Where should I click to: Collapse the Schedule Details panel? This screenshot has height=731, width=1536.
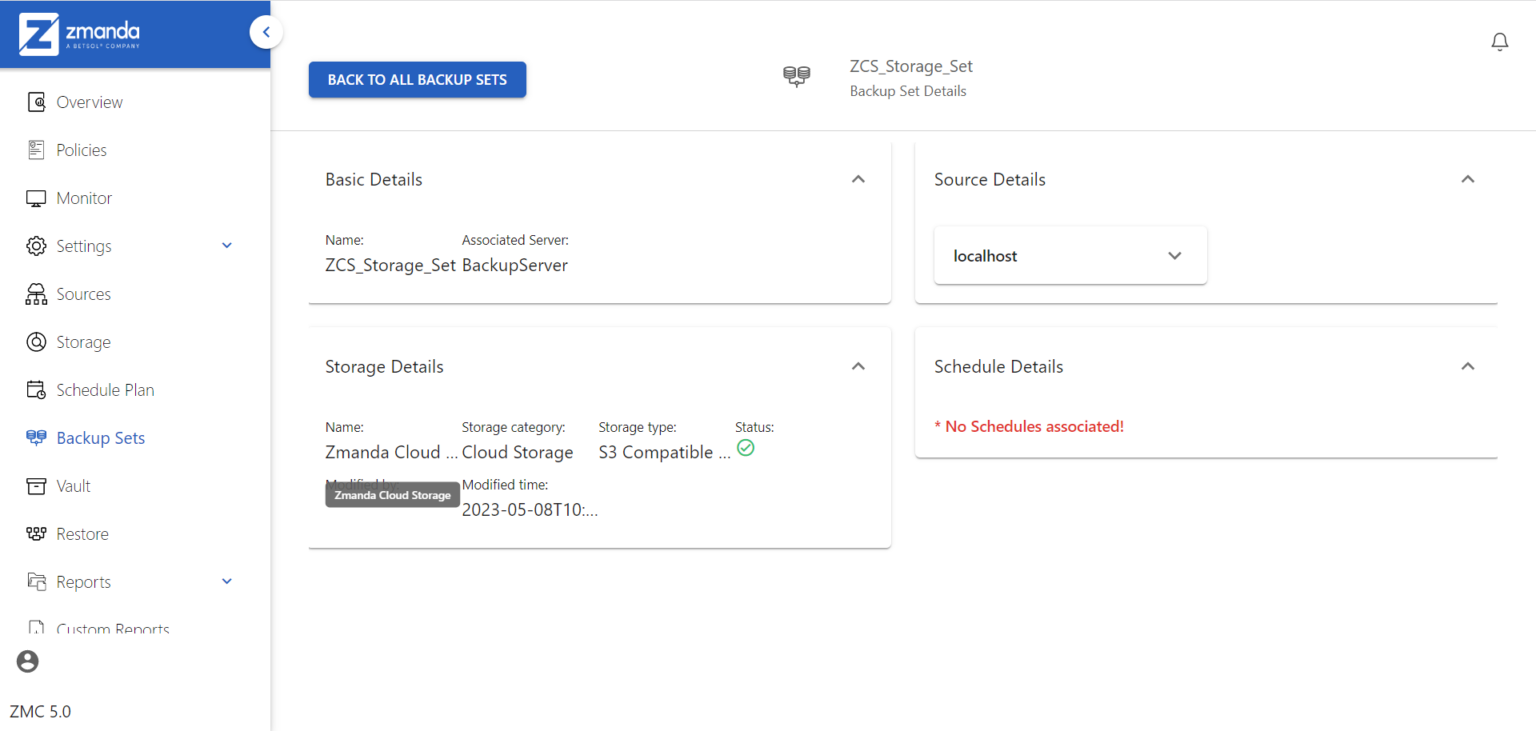[1467, 365]
